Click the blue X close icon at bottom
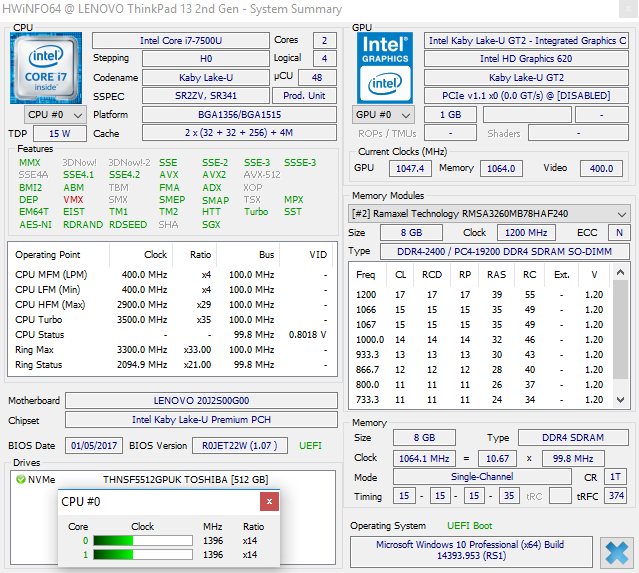The width and height of the screenshot is (639, 573). pyautogui.click(x=617, y=553)
